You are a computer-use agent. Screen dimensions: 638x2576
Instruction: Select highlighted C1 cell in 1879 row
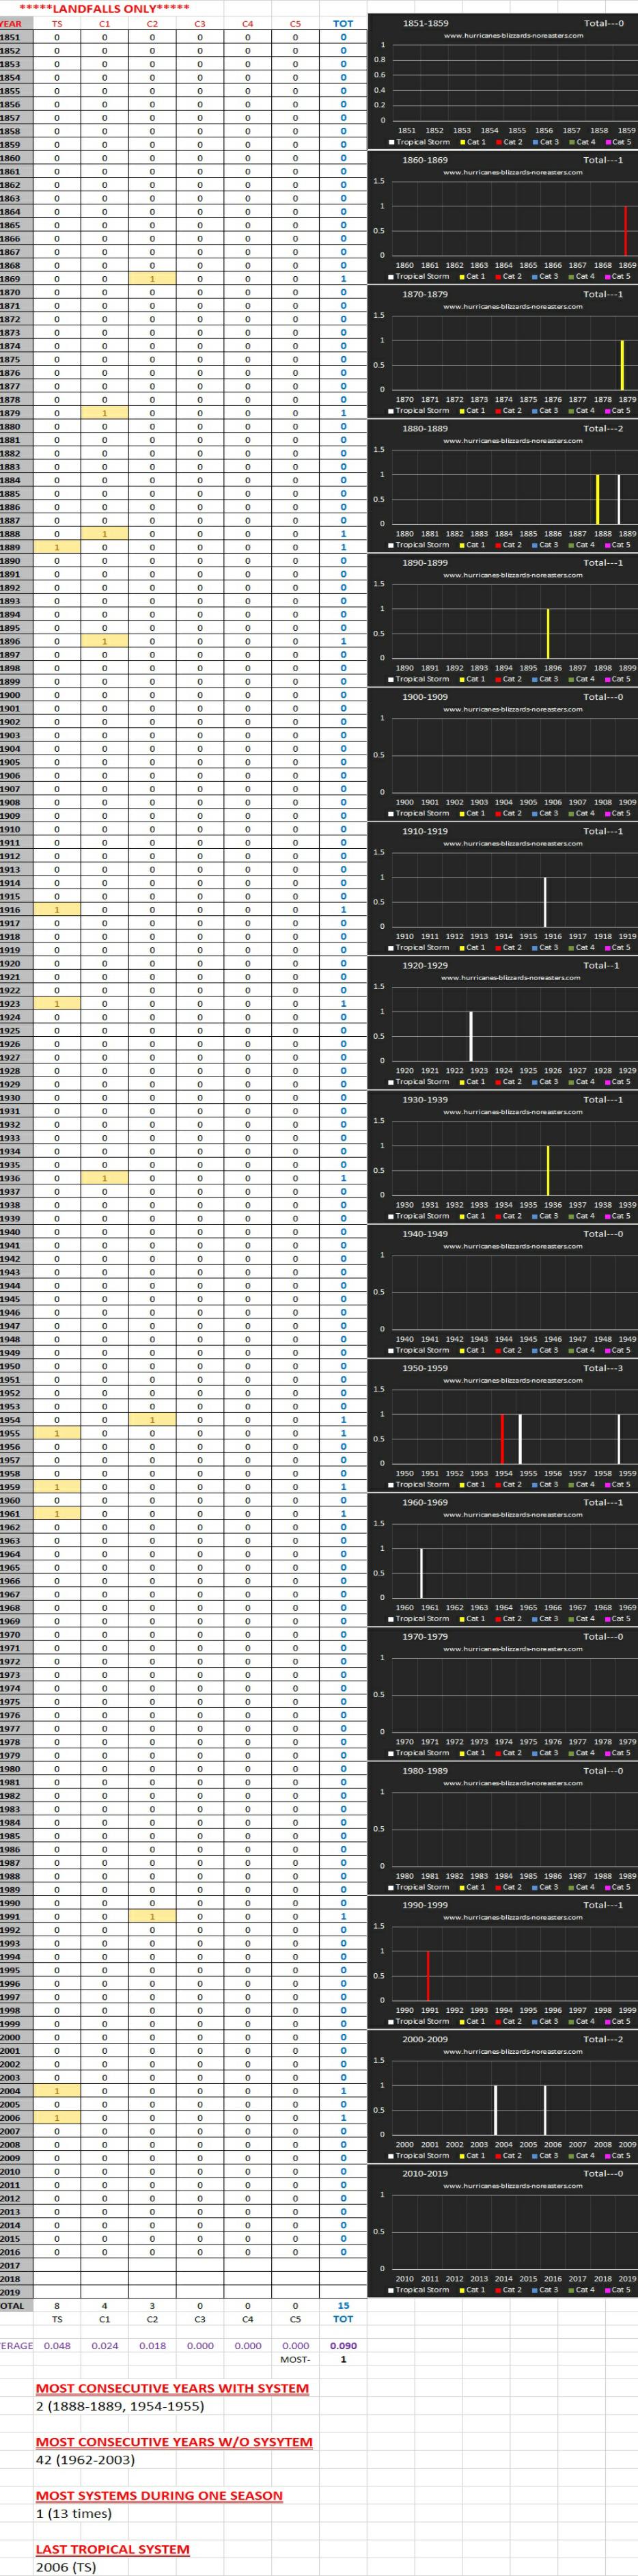click(105, 413)
